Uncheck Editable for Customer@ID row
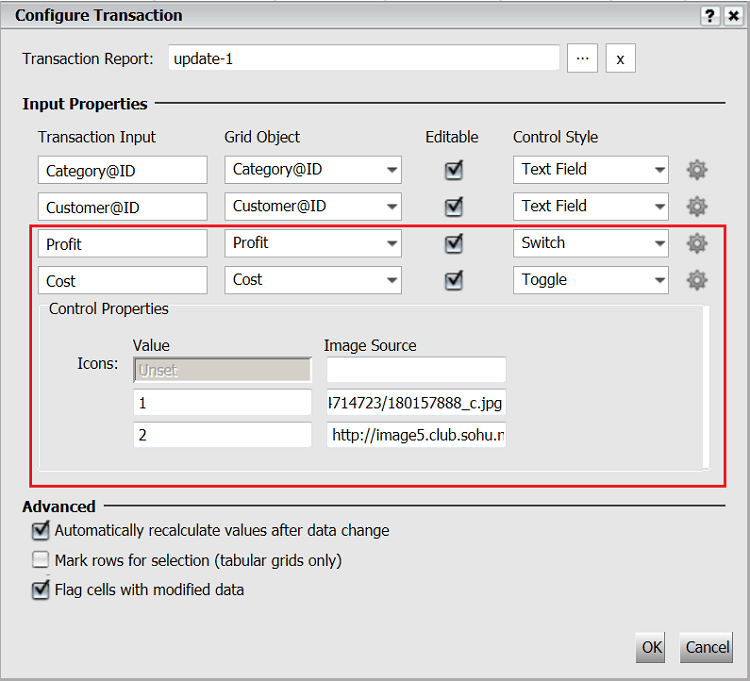The width and height of the screenshot is (750, 681). pyautogui.click(x=453, y=207)
